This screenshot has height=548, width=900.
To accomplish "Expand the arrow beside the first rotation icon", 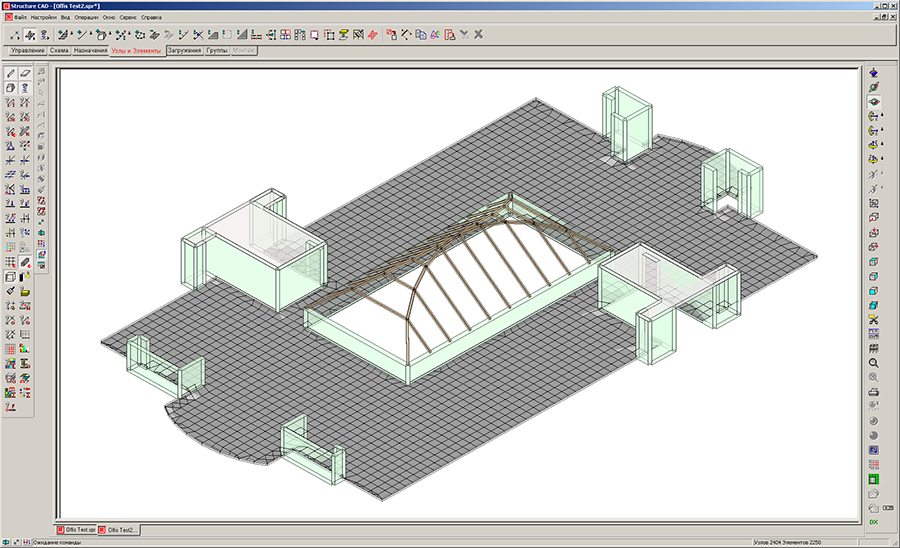I will click(x=884, y=116).
